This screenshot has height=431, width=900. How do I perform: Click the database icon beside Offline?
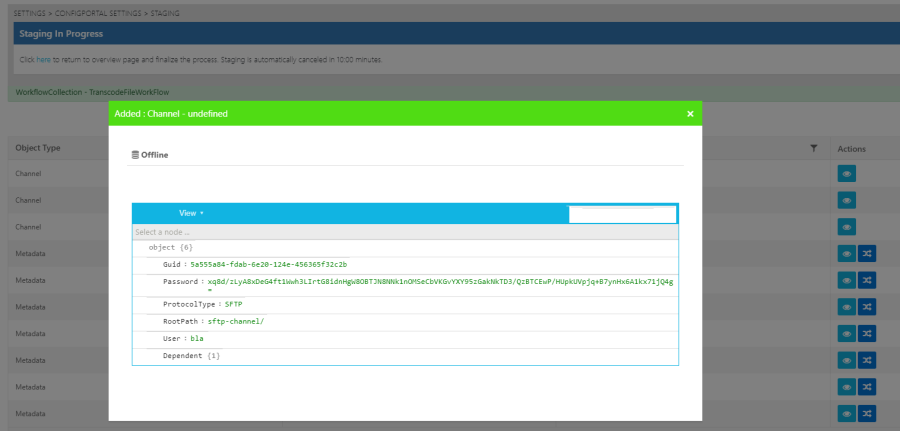pyautogui.click(x=135, y=155)
